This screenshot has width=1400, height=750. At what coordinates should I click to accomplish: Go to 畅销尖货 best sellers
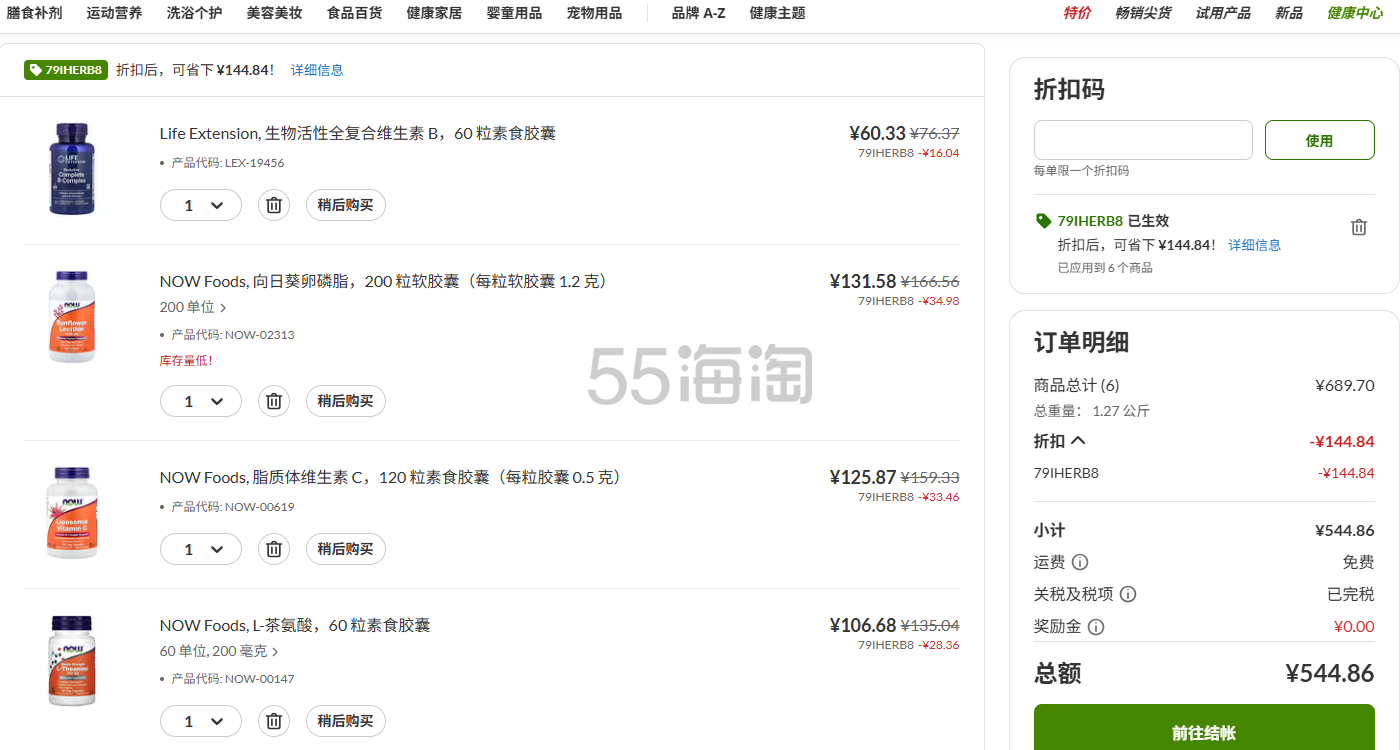1143,13
